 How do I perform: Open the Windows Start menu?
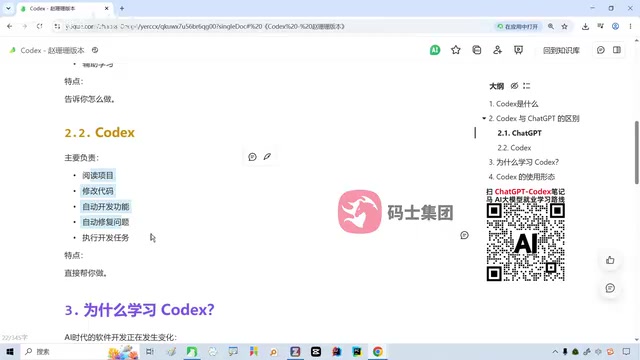[10, 351]
